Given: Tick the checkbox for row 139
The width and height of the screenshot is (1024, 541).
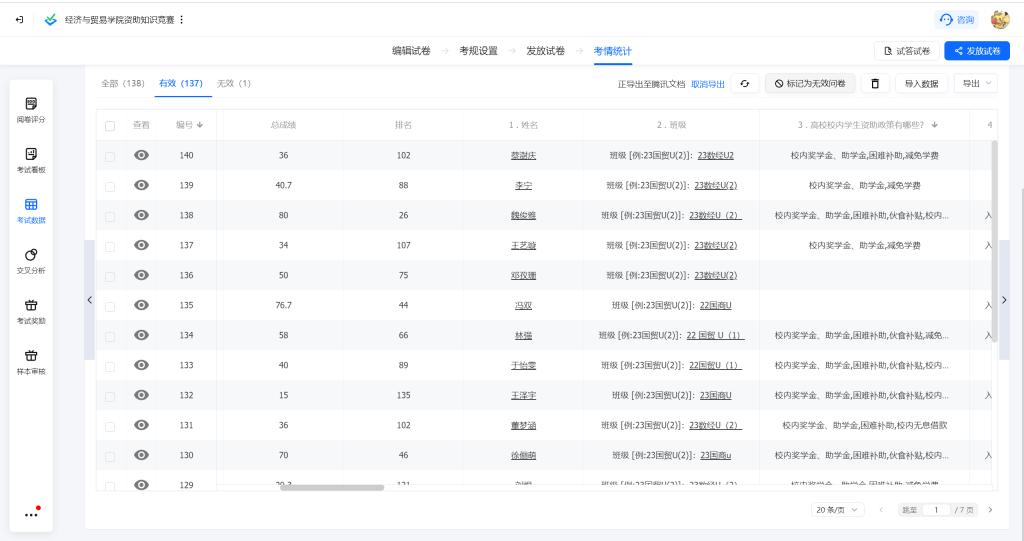Looking at the screenshot, I should pyautogui.click(x=110, y=186).
